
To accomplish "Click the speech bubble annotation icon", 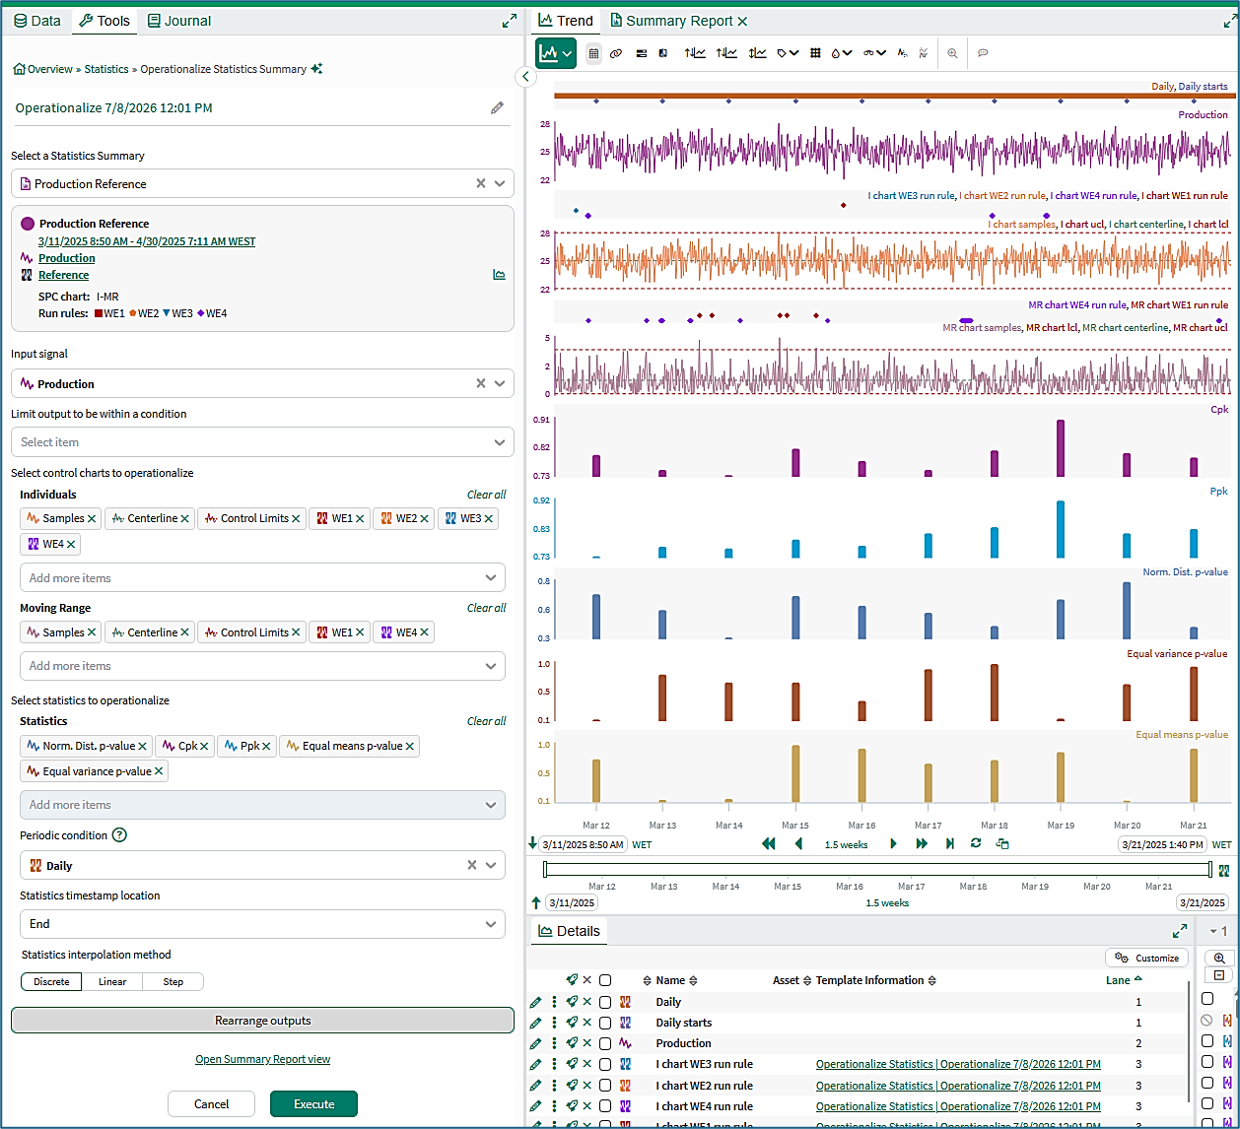I will pos(983,54).
